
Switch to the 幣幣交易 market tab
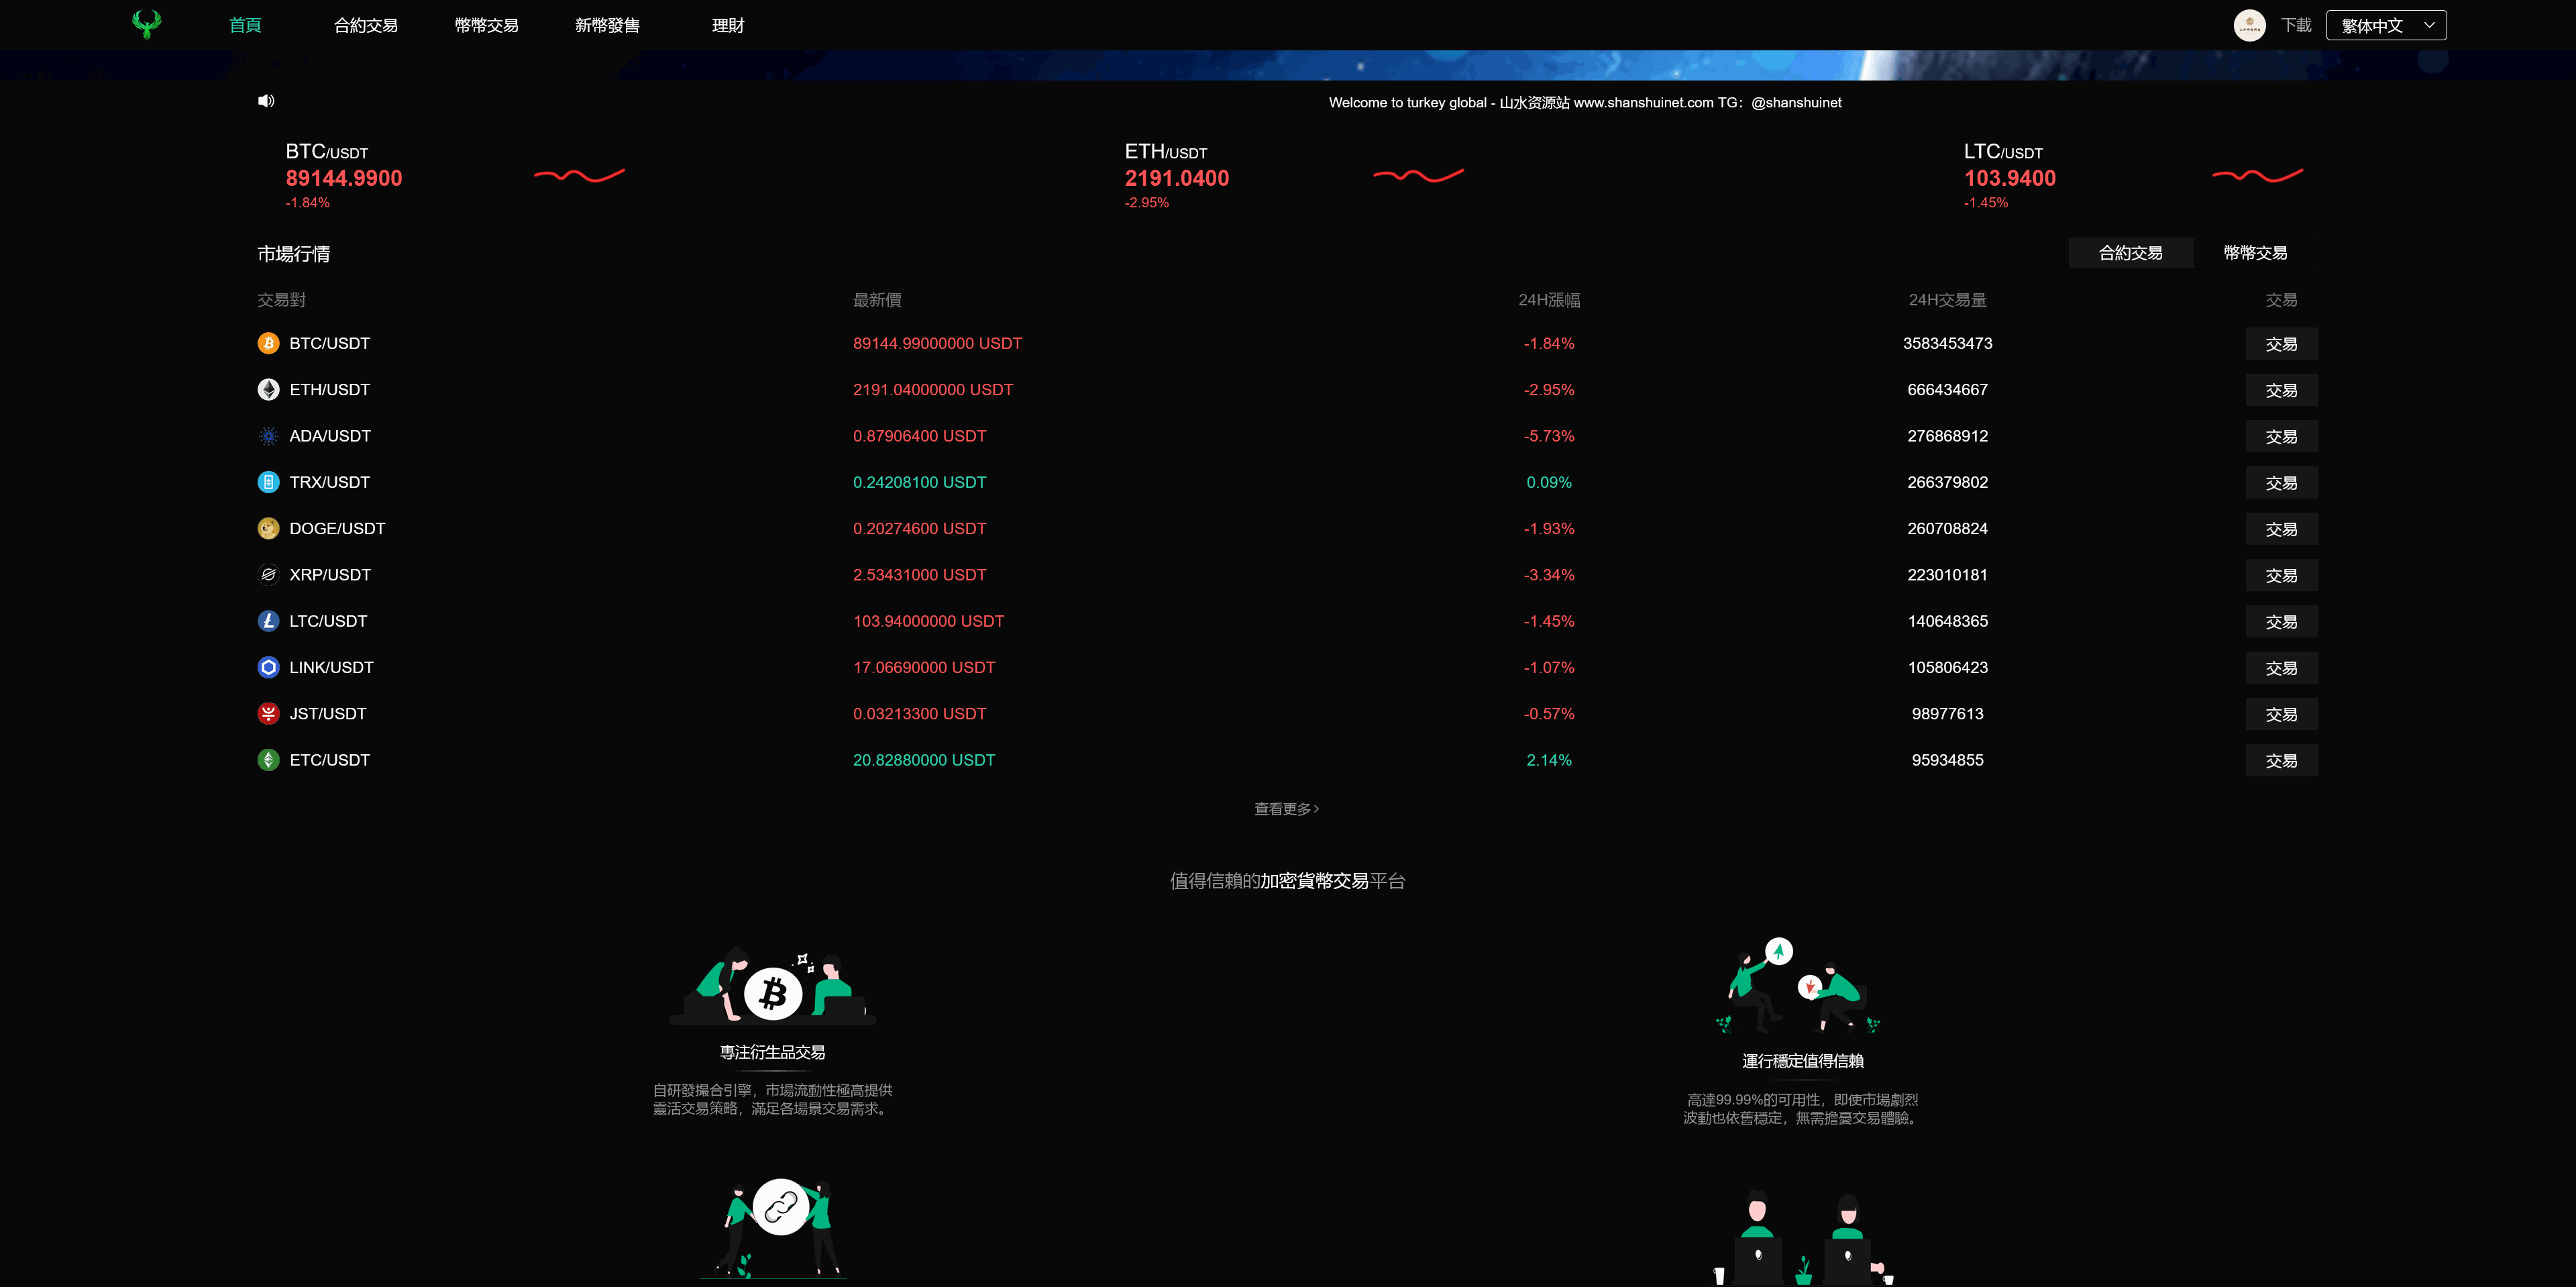(2255, 253)
